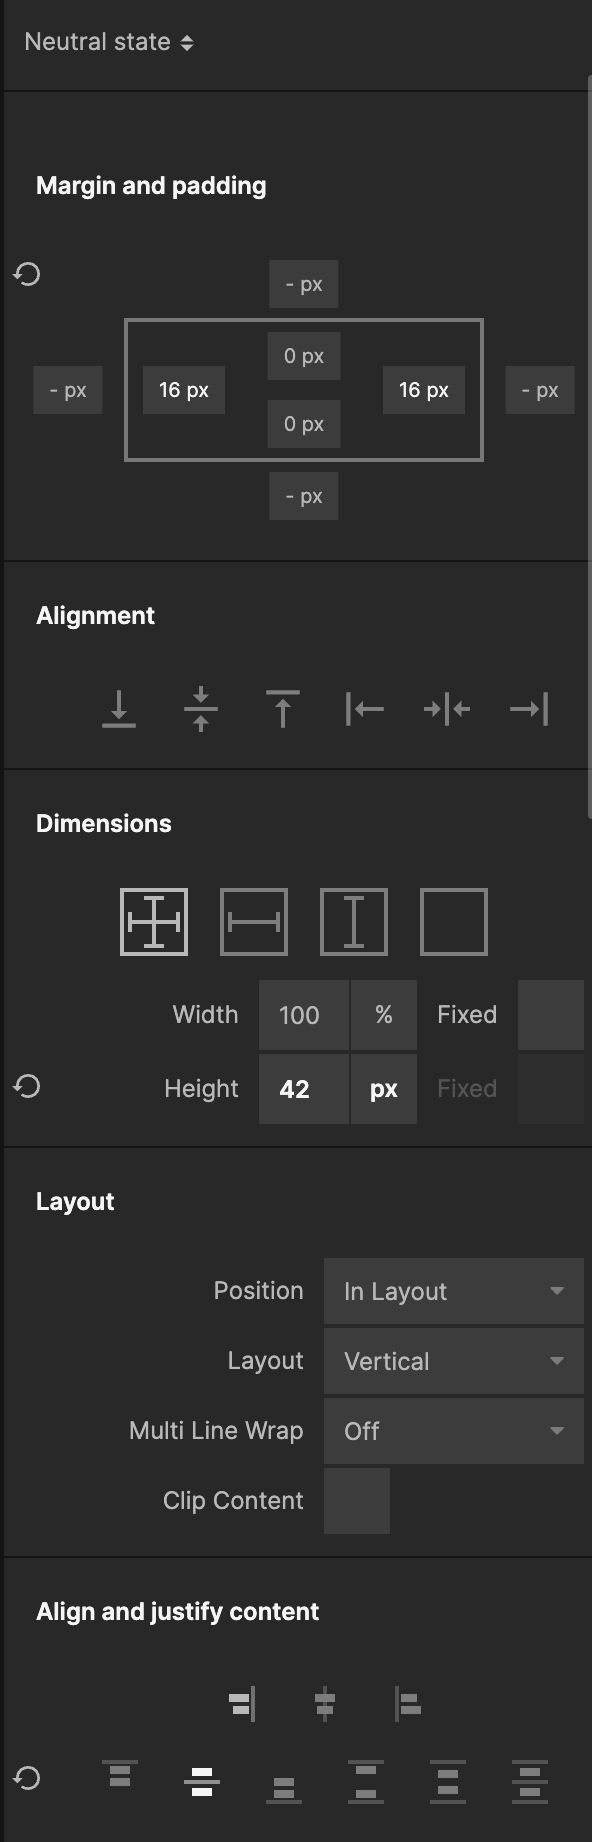The image size is (592, 1842).
Task: Open the Neutral state selector
Action: pyautogui.click(x=109, y=42)
